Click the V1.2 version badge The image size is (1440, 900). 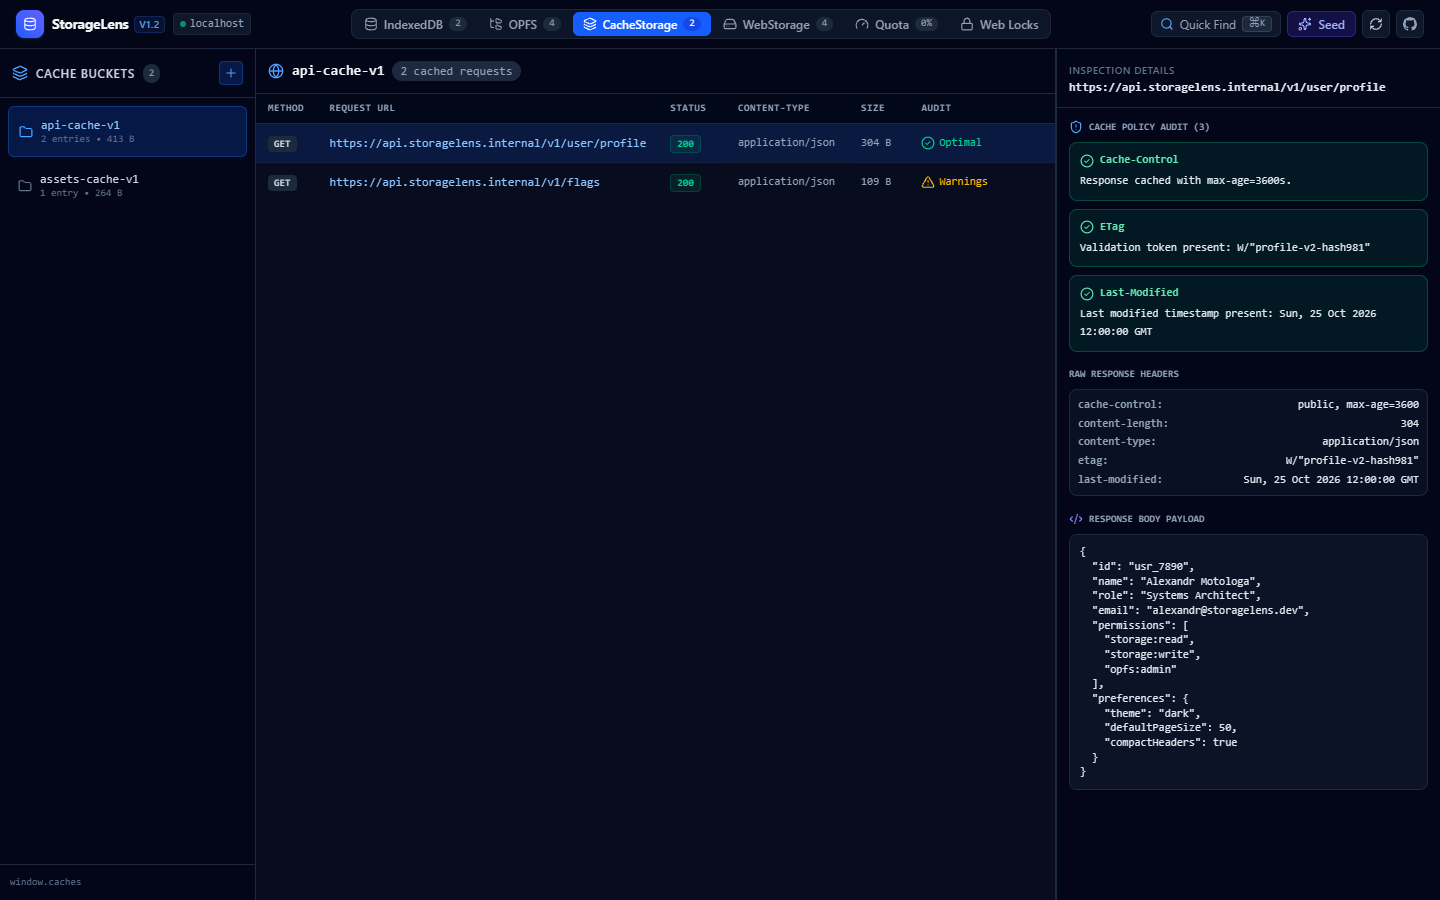[149, 24]
